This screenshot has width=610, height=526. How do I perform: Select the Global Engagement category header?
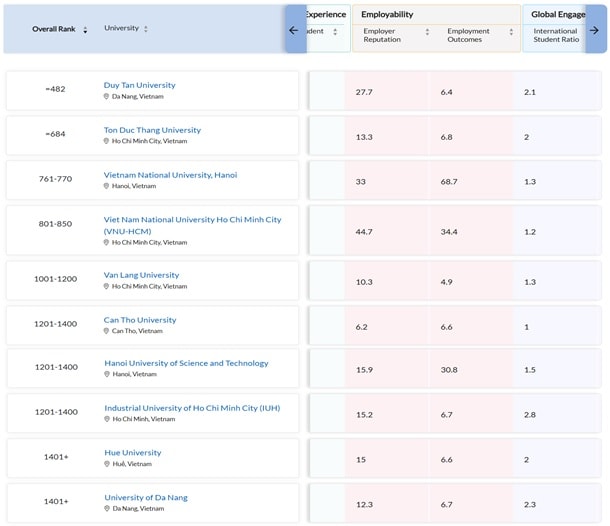tap(557, 15)
